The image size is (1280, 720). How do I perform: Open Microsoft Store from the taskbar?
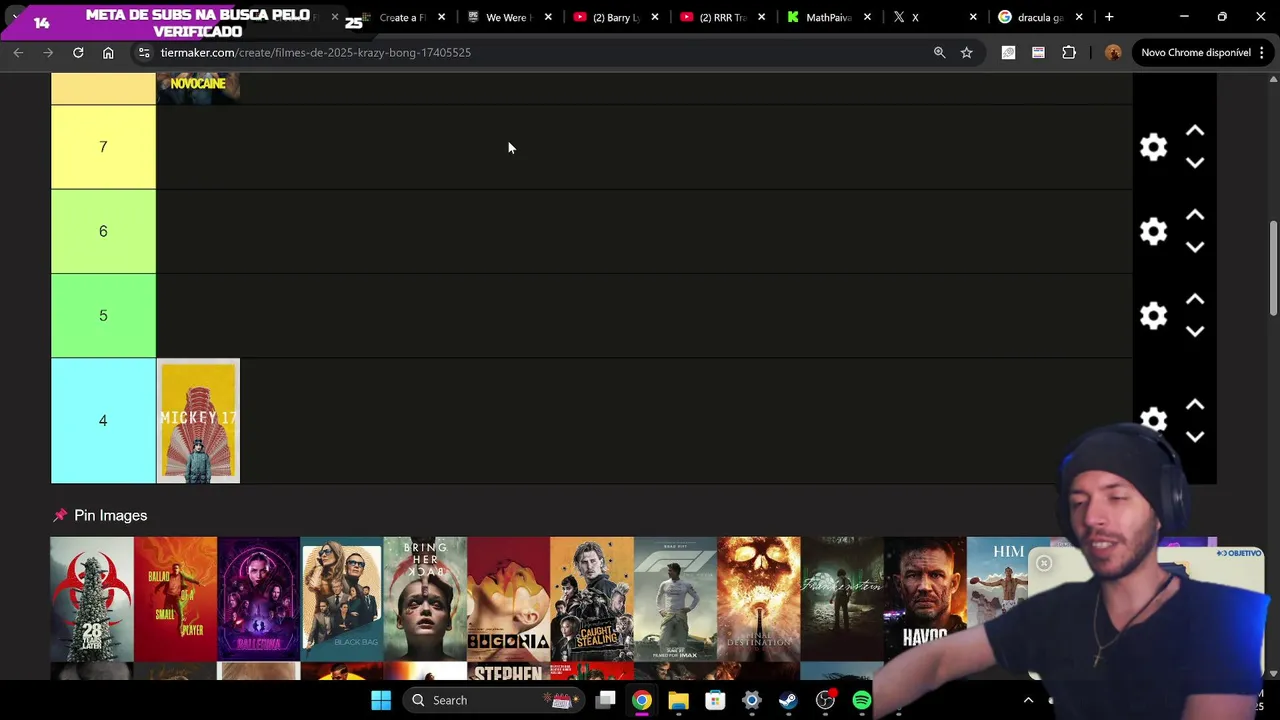[x=715, y=700]
